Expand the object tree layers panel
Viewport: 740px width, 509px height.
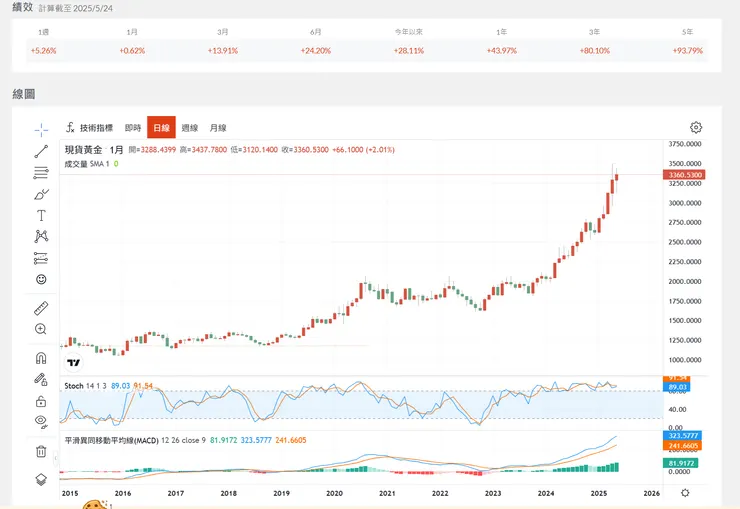pos(41,479)
